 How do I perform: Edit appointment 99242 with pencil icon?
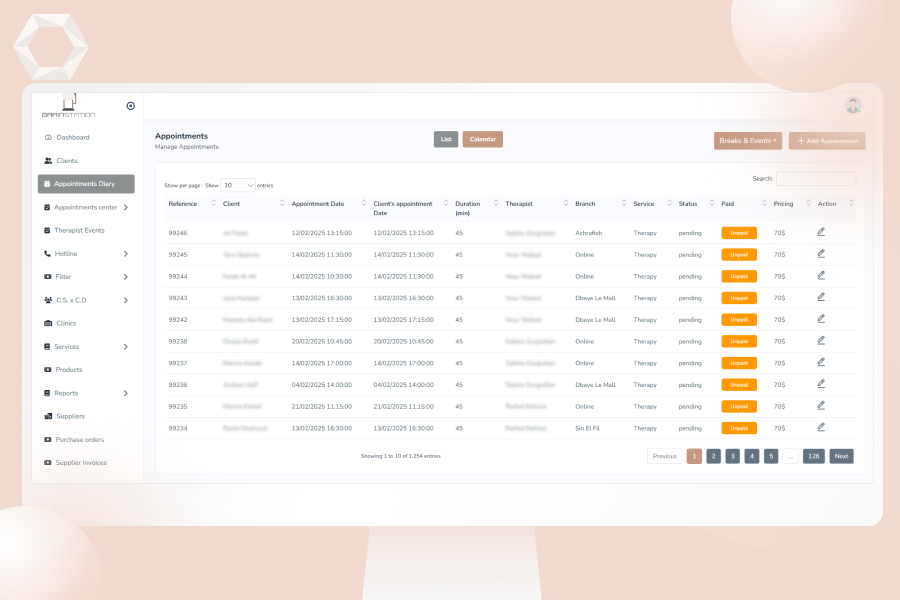coord(821,319)
